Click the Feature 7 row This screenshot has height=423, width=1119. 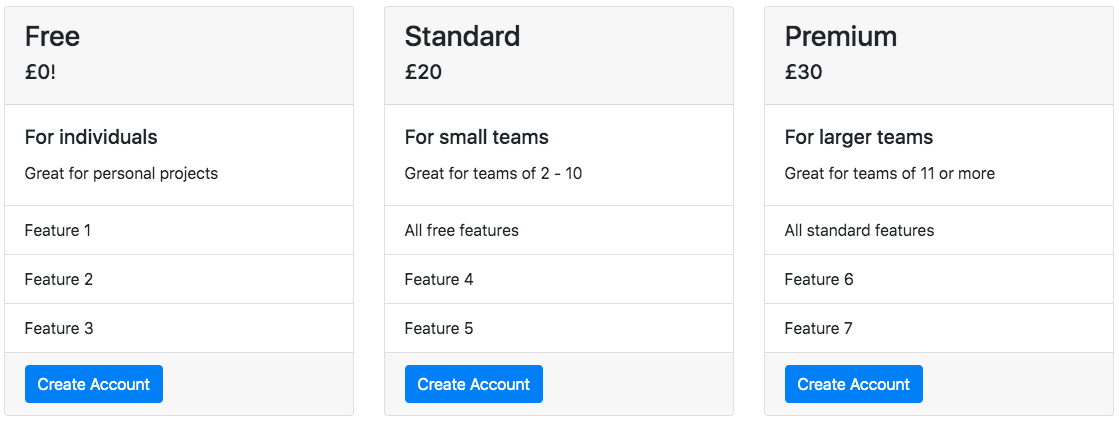(x=819, y=328)
